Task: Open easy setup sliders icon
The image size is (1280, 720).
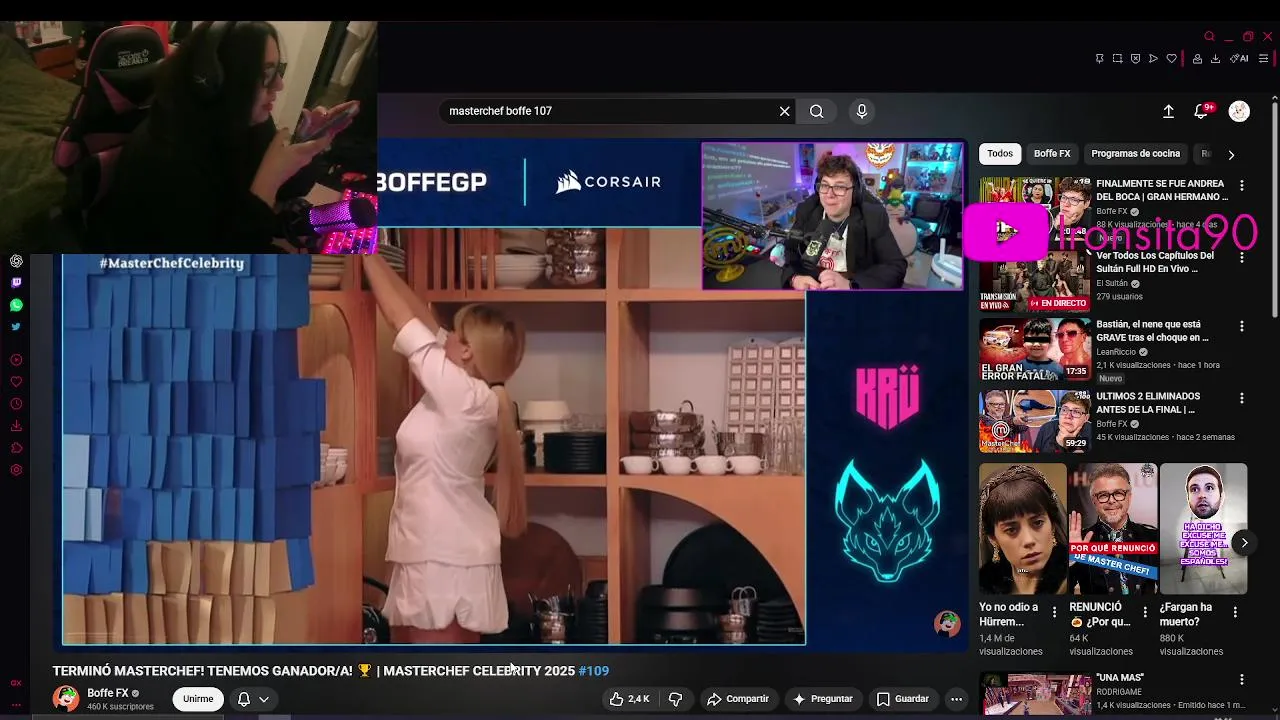Action: point(1263,59)
